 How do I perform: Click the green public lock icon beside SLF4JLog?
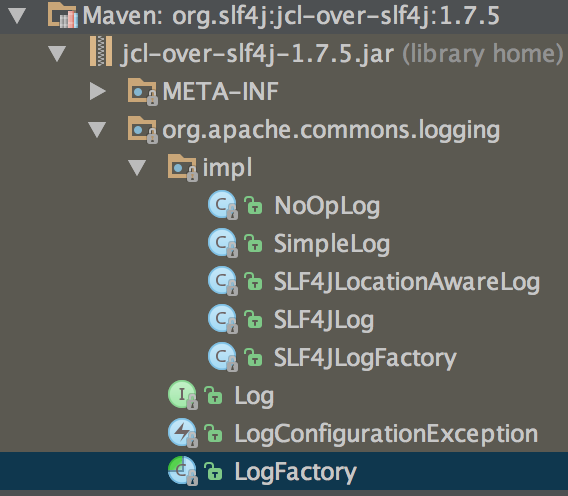[x=253, y=319]
